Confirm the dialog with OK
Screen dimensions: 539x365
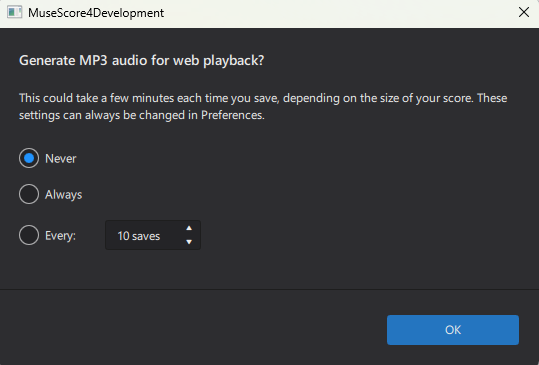(x=453, y=330)
